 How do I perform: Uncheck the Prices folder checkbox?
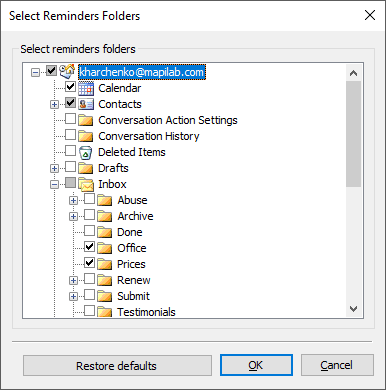(x=89, y=263)
